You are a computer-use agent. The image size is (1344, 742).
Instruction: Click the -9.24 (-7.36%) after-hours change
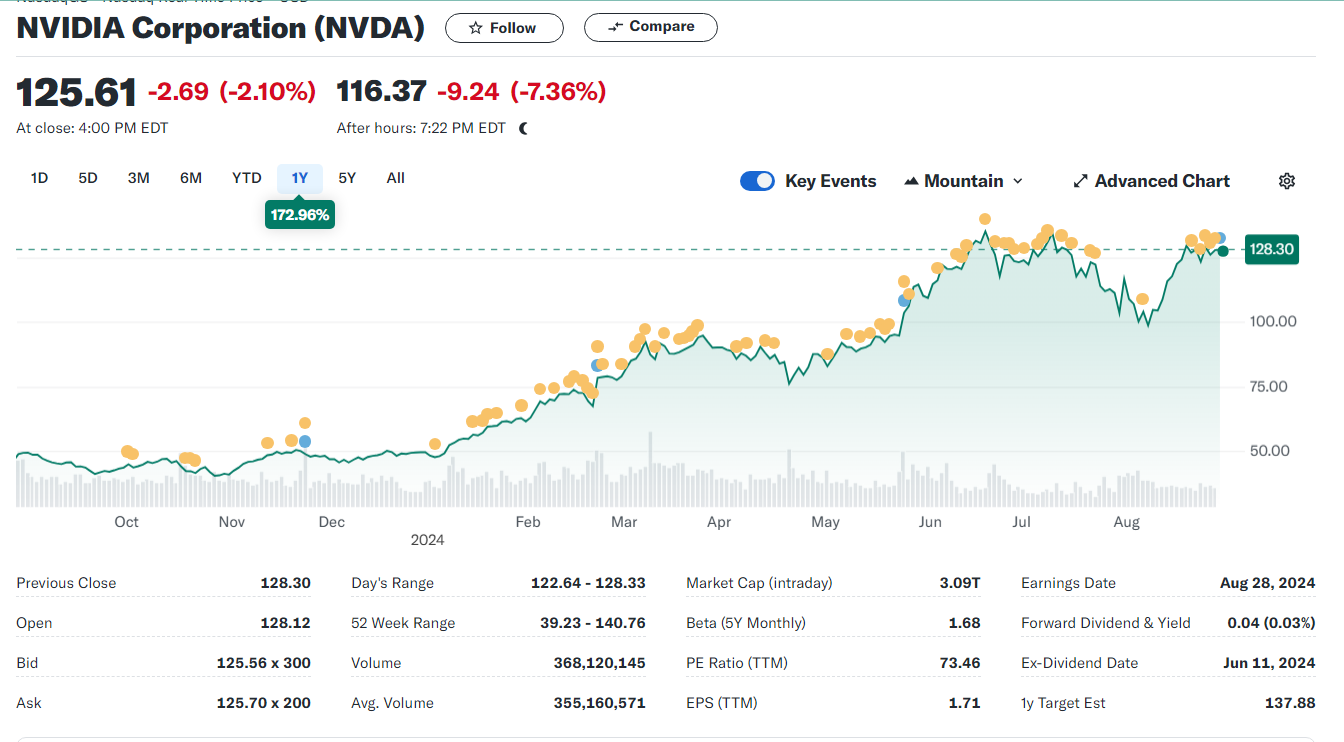click(522, 92)
